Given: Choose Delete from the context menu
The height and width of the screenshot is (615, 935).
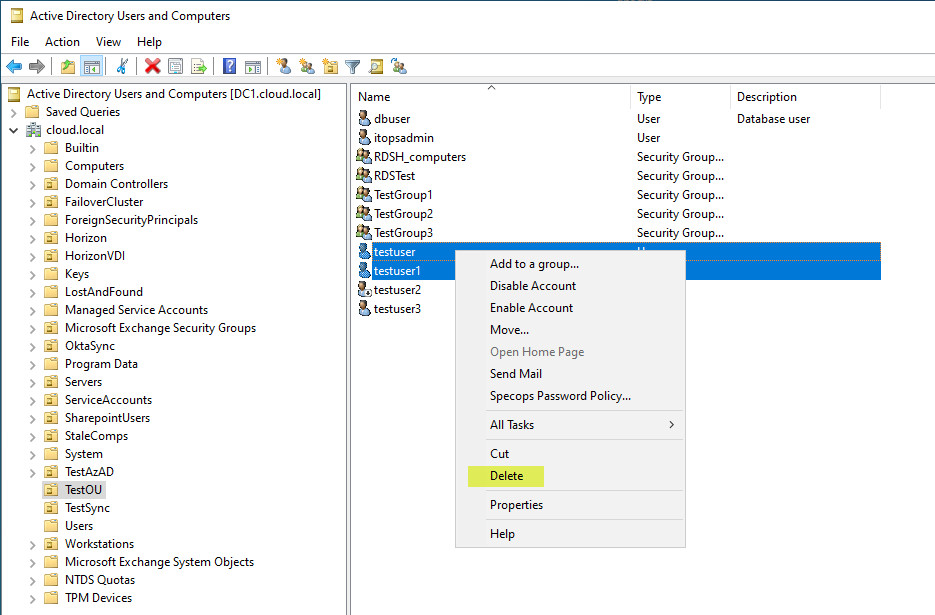Looking at the screenshot, I should pyautogui.click(x=506, y=476).
